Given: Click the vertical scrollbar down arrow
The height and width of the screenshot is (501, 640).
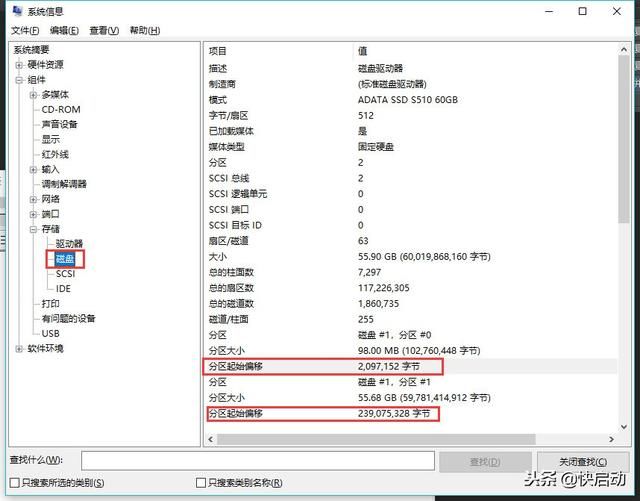Looking at the screenshot, I should pyautogui.click(x=624, y=427).
